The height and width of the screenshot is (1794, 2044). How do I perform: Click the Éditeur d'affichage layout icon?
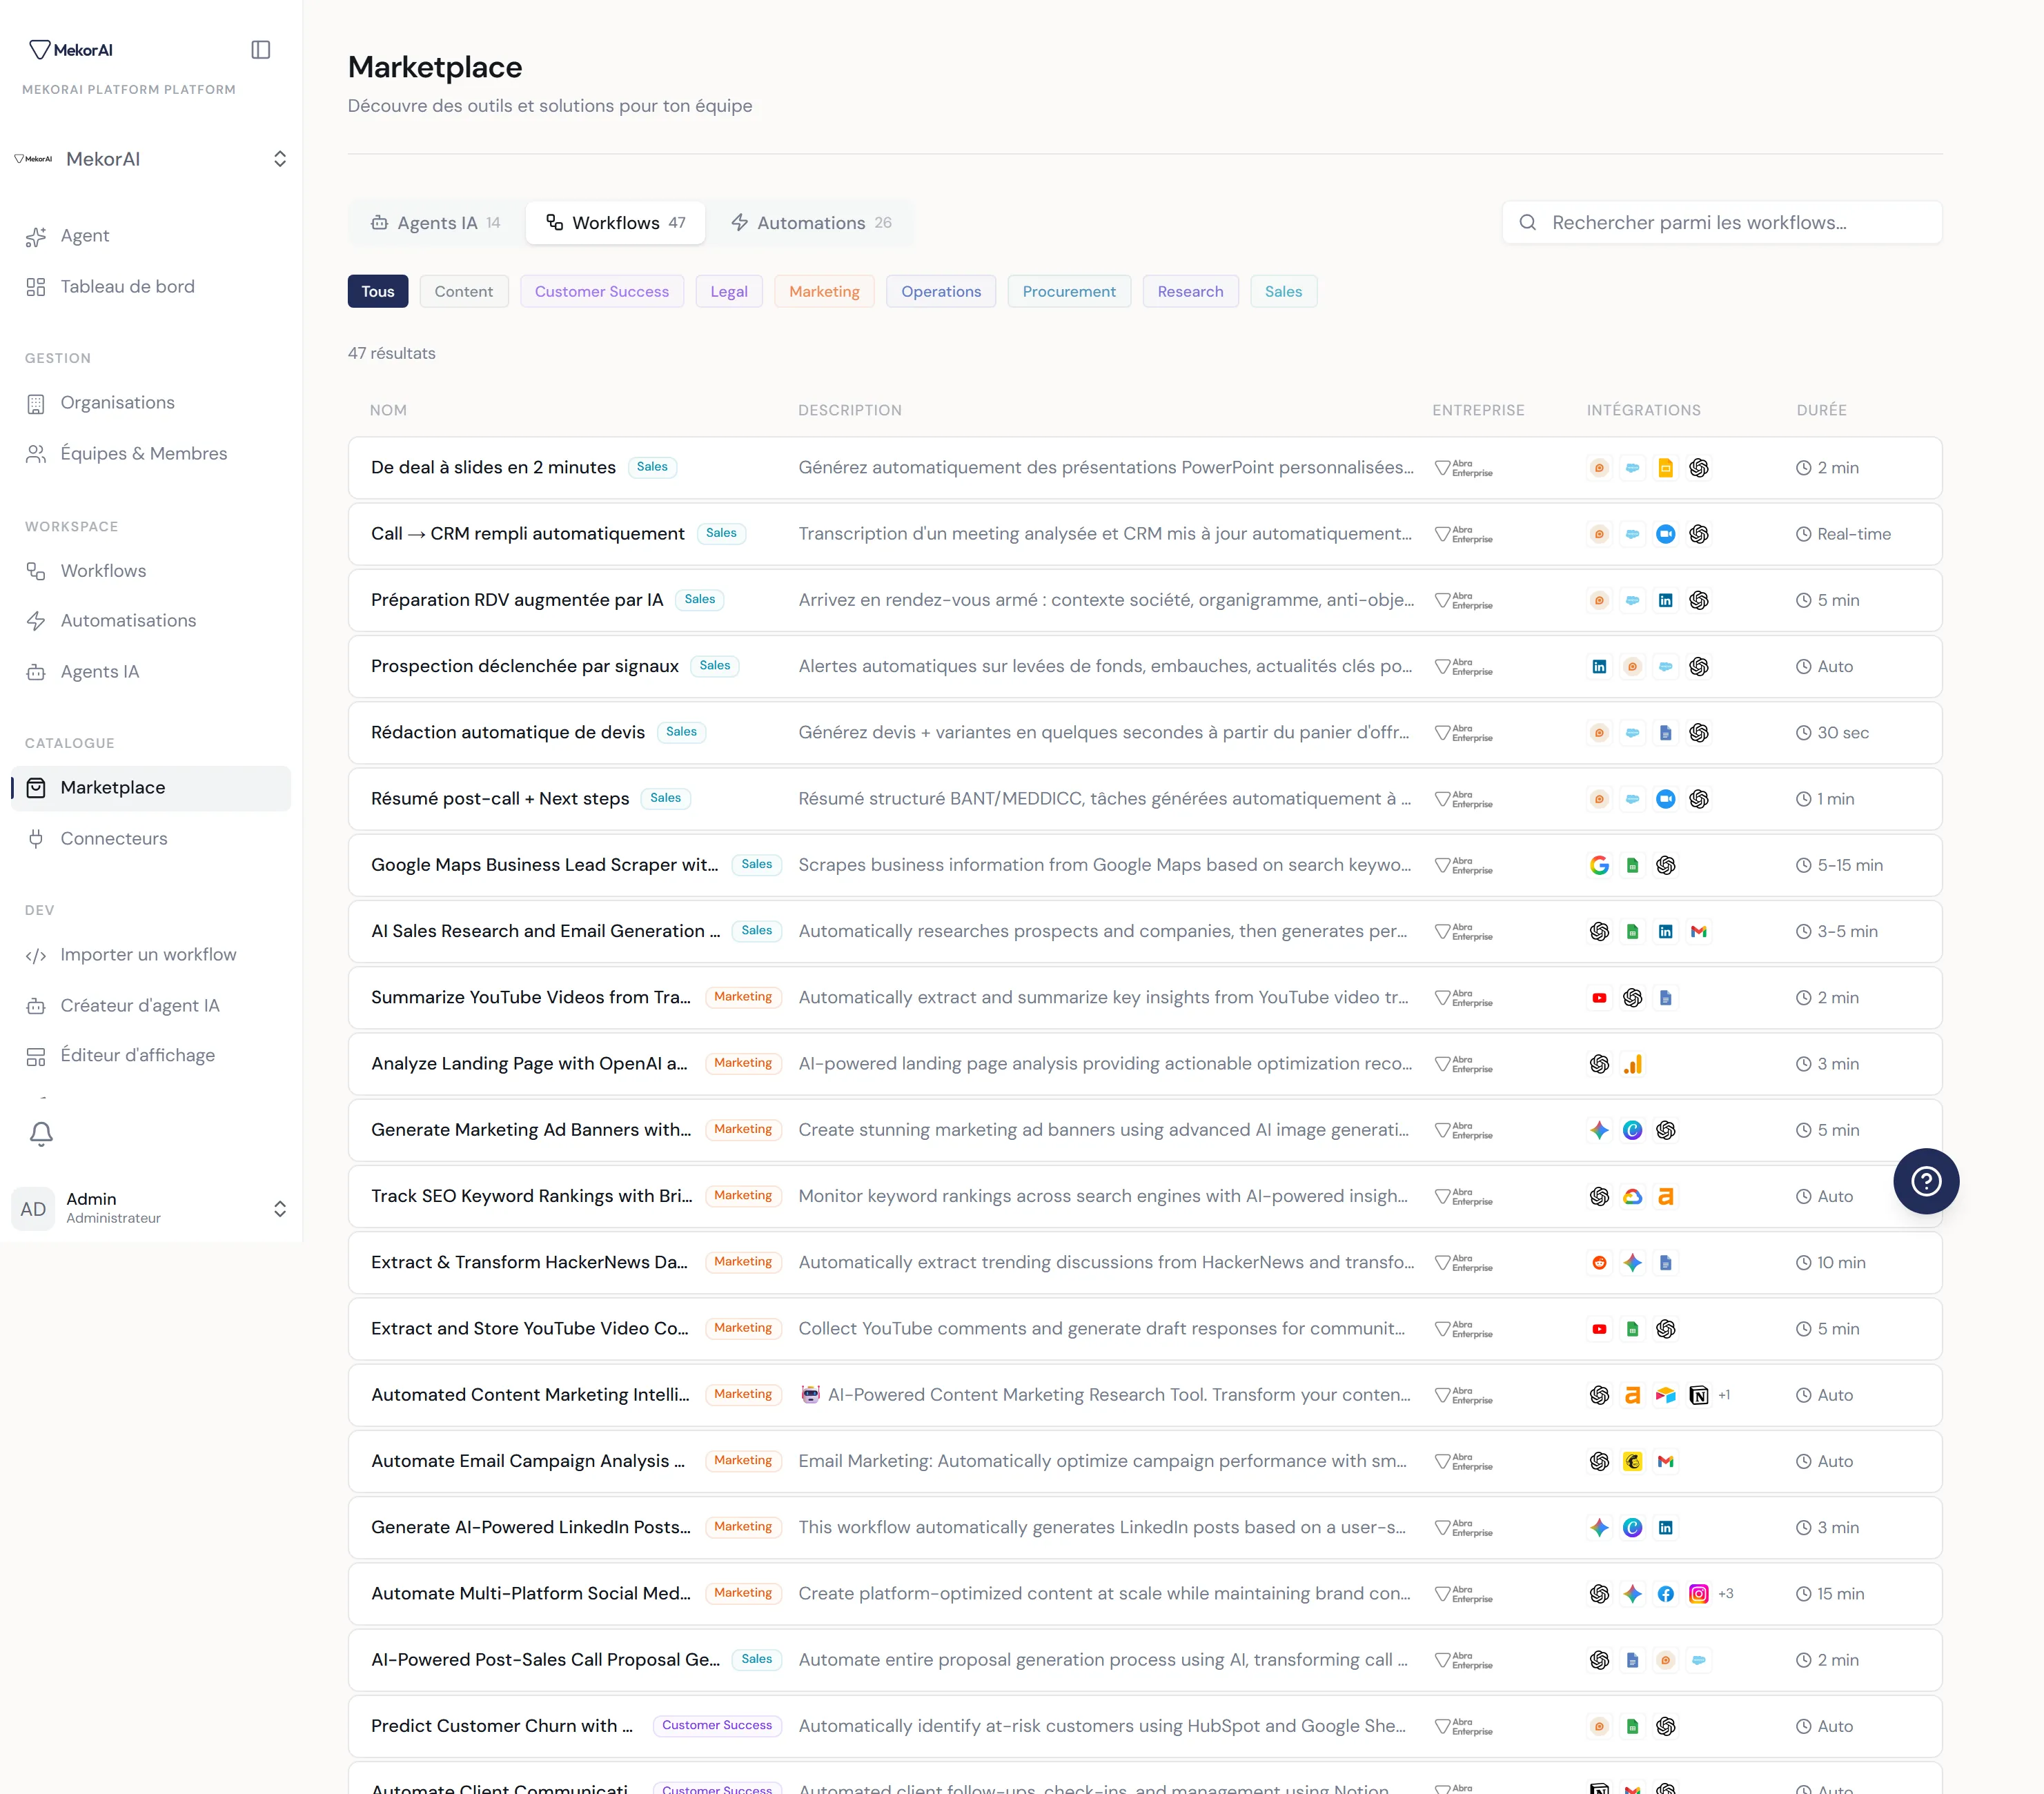[36, 1056]
